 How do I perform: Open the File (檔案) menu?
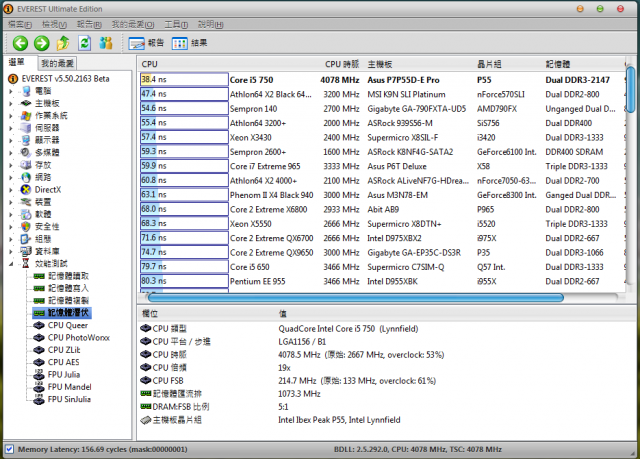(x=20, y=24)
